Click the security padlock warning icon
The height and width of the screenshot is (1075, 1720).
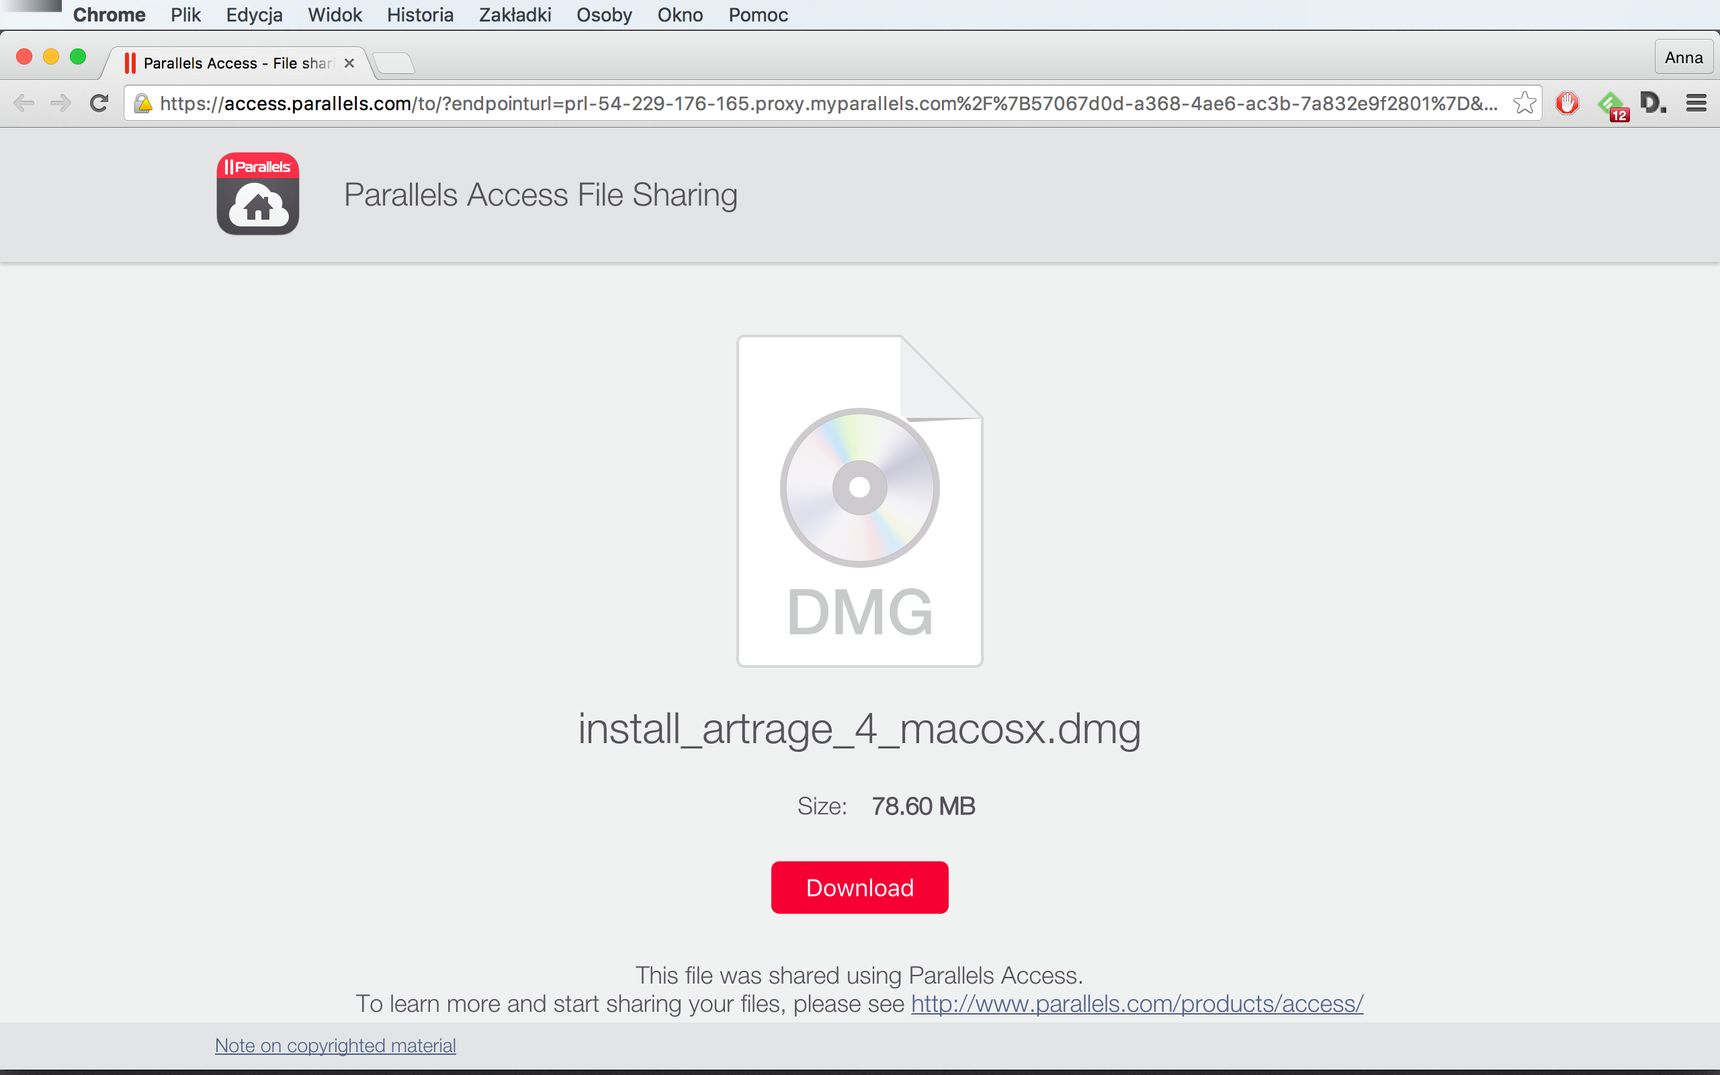pyautogui.click(x=143, y=103)
